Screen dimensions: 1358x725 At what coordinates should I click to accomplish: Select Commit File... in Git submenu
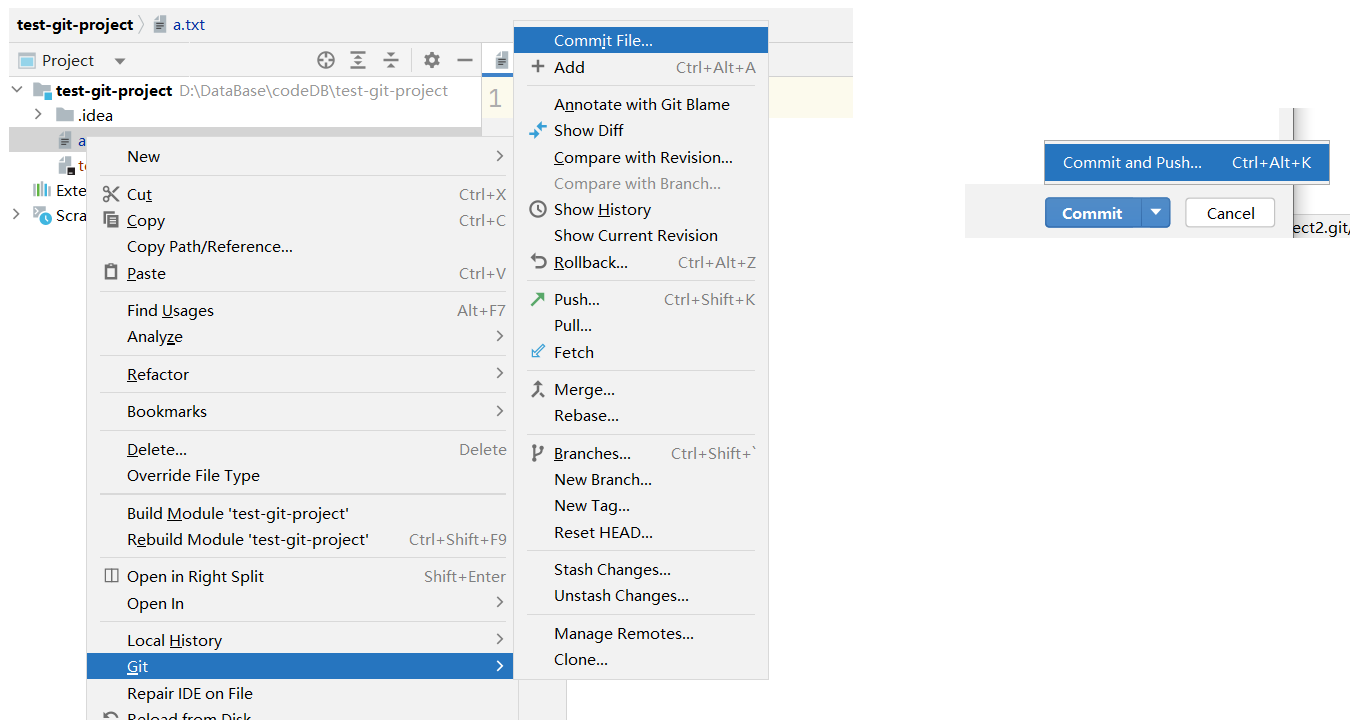tap(641, 40)
